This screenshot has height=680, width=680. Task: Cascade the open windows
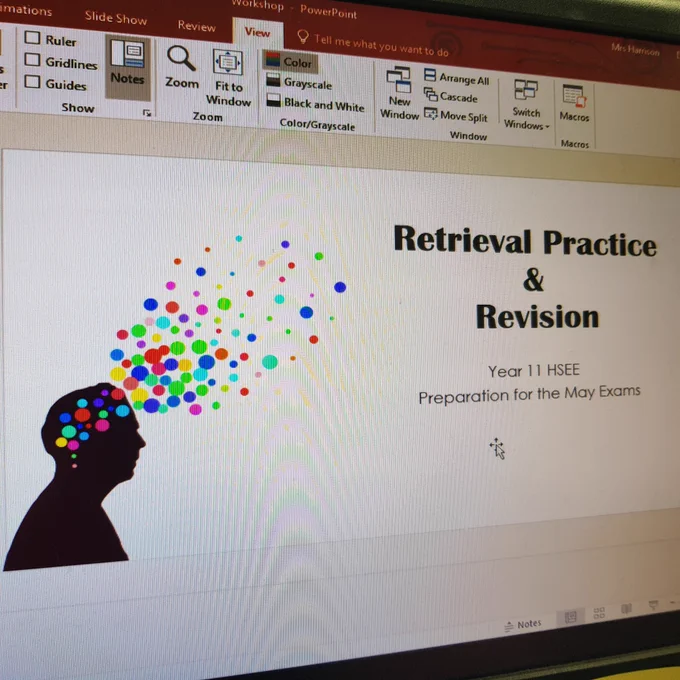coord(451,96)
